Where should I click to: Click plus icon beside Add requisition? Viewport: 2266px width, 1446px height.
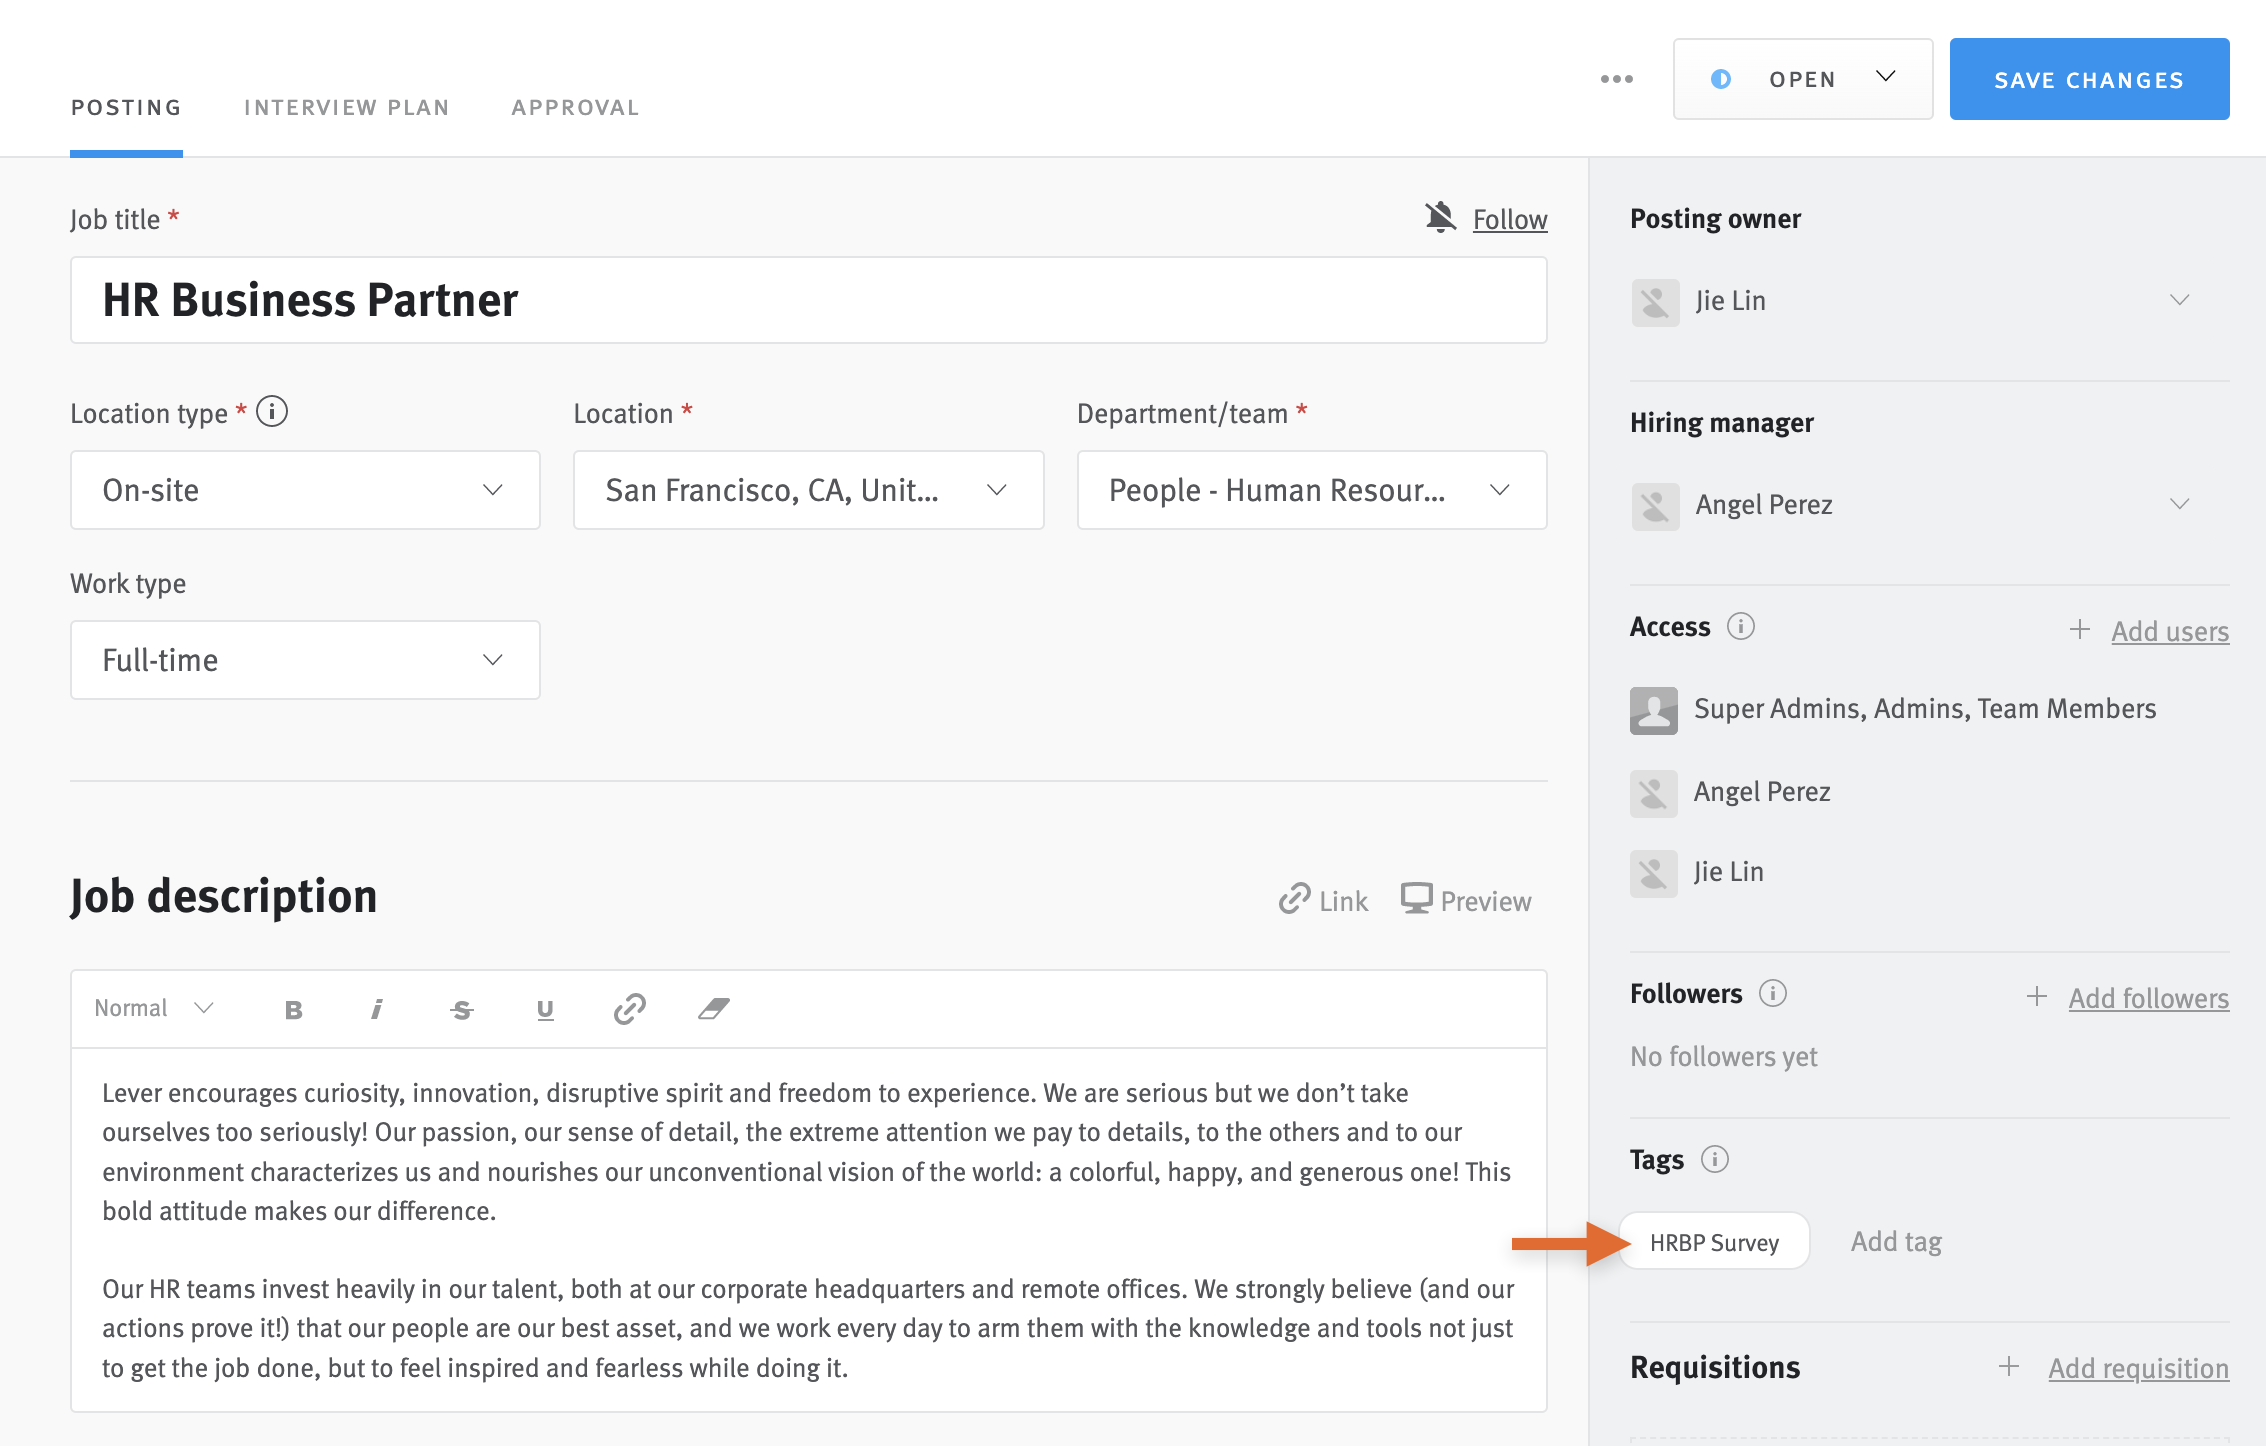[x=2009, y=1366]
